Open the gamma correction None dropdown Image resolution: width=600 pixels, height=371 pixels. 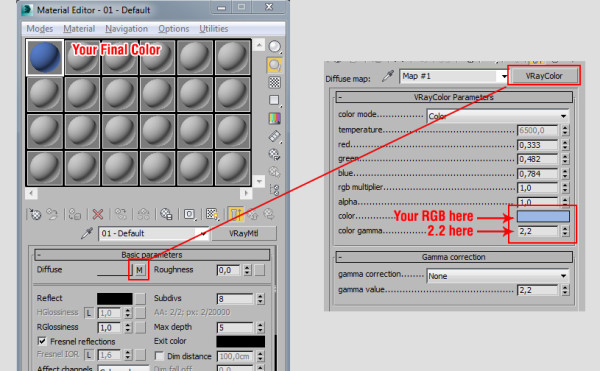click(497, 276)
